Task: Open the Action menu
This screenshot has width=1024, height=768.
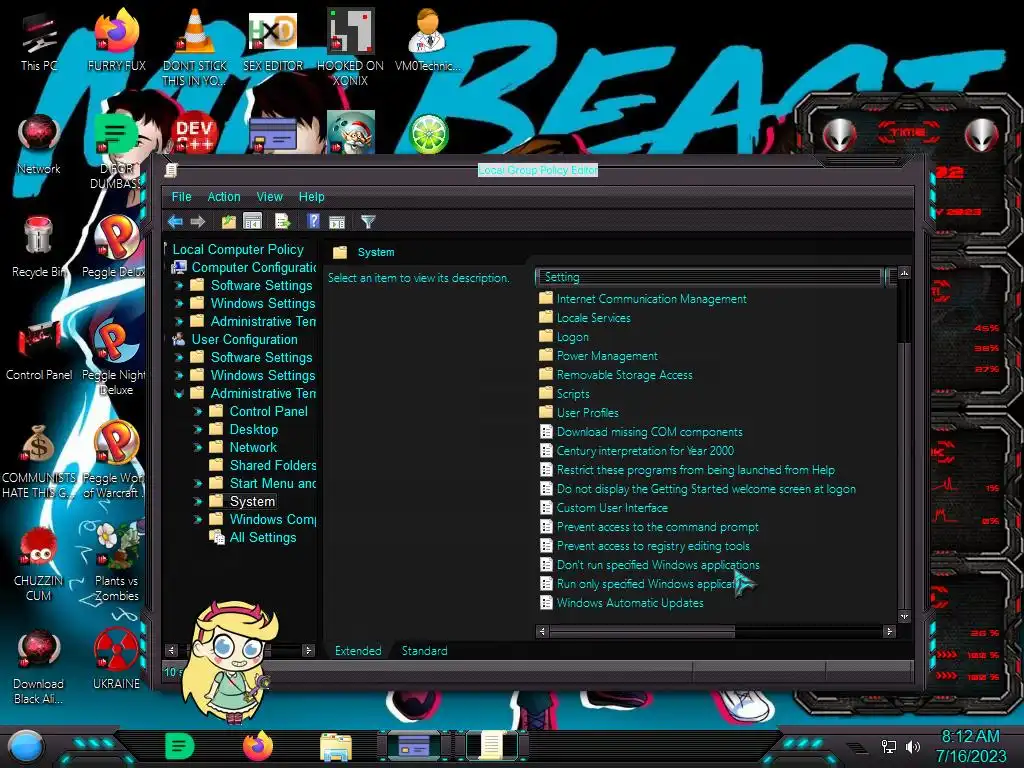Action: pyautogui.click(x=224, y=197)
